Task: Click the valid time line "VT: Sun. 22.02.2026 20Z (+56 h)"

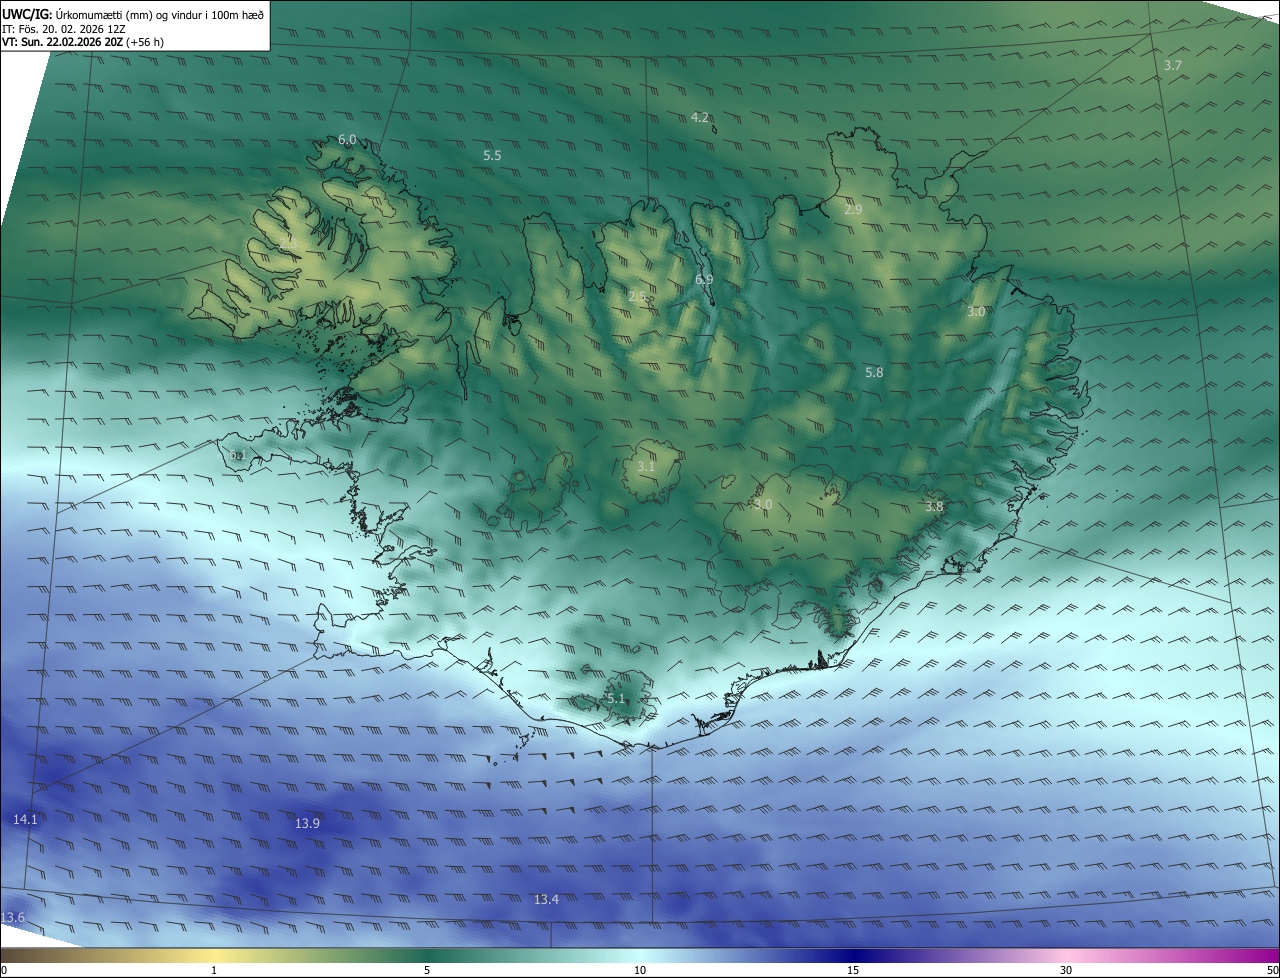Action: (83, 42)
